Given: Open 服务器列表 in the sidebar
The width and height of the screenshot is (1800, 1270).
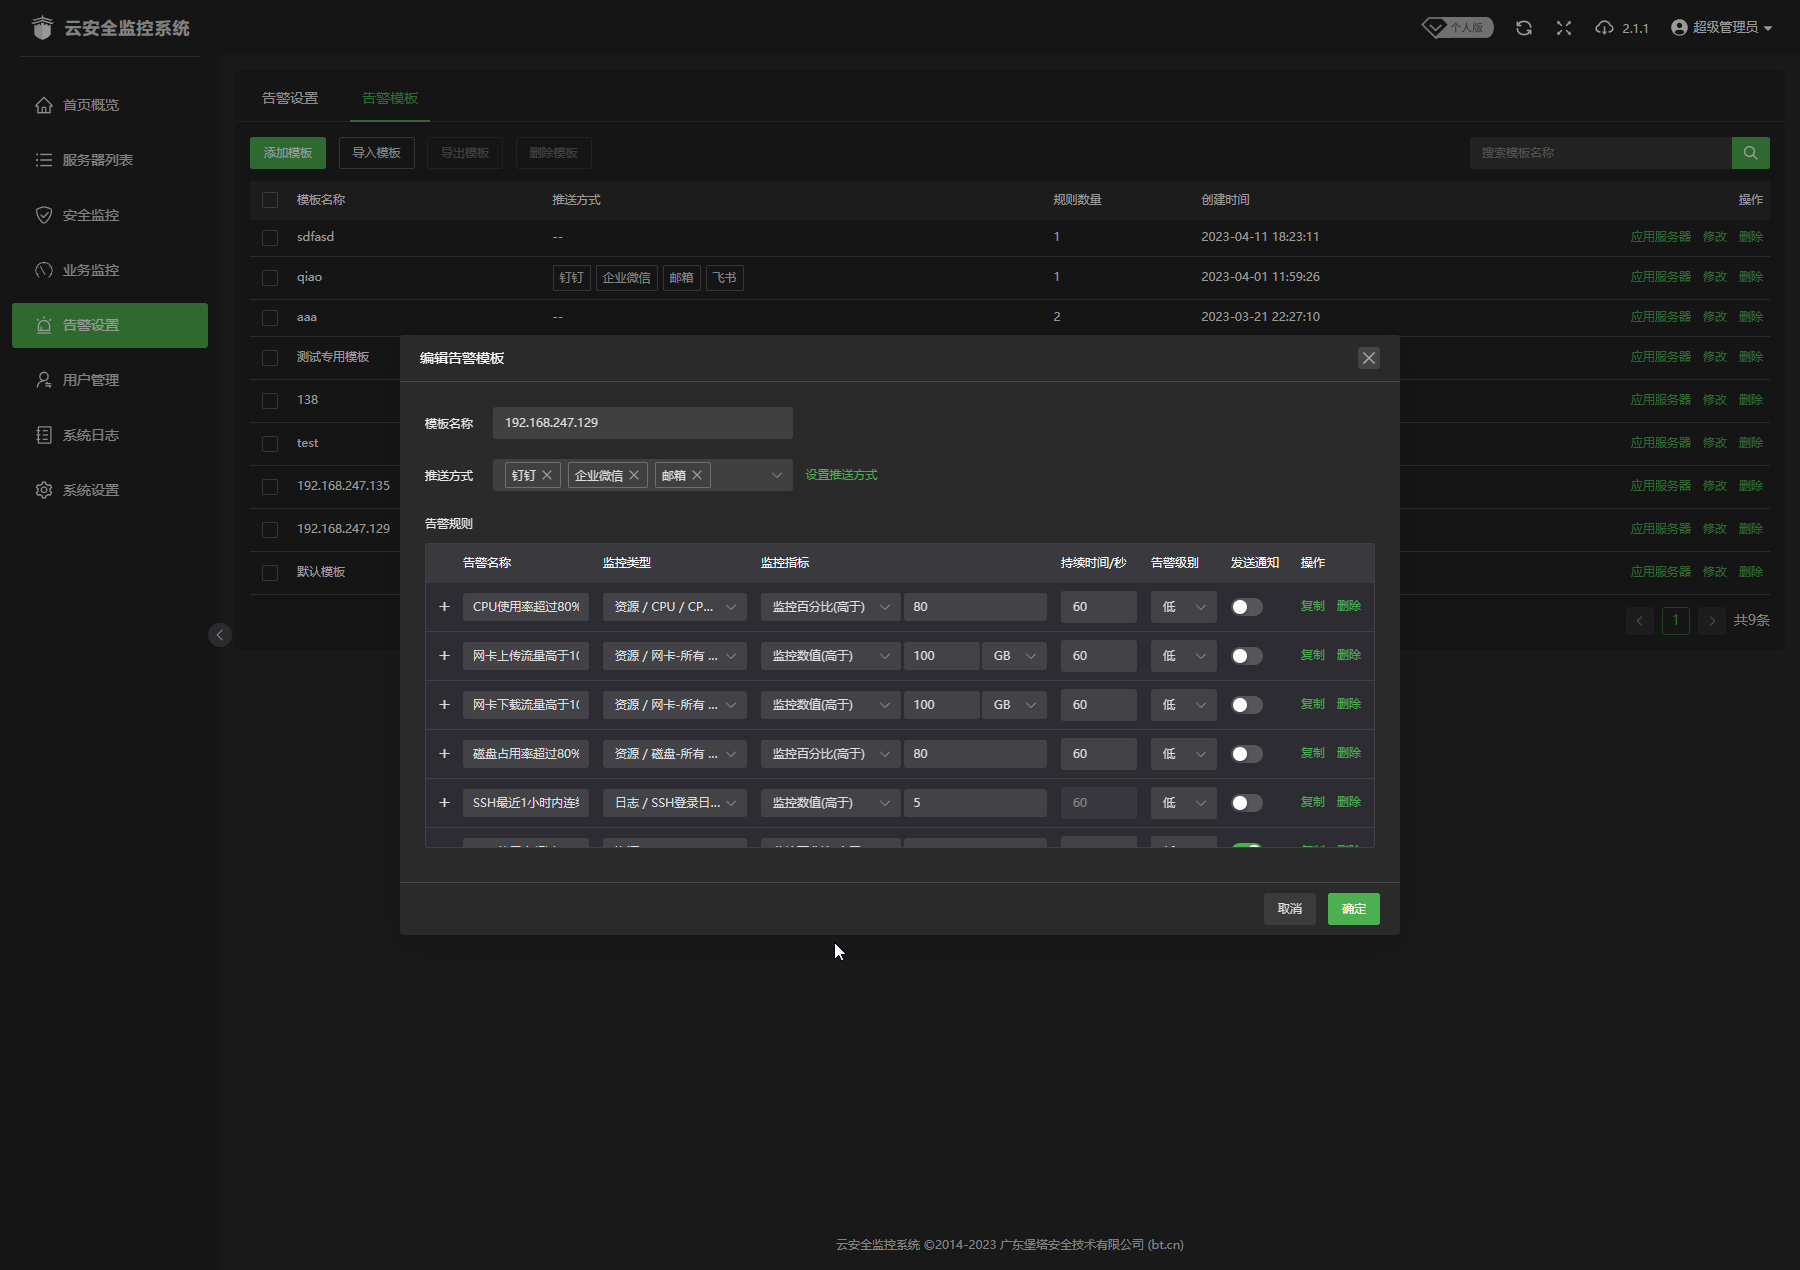Looking at the screenshot, I should [x=97, y=160].
